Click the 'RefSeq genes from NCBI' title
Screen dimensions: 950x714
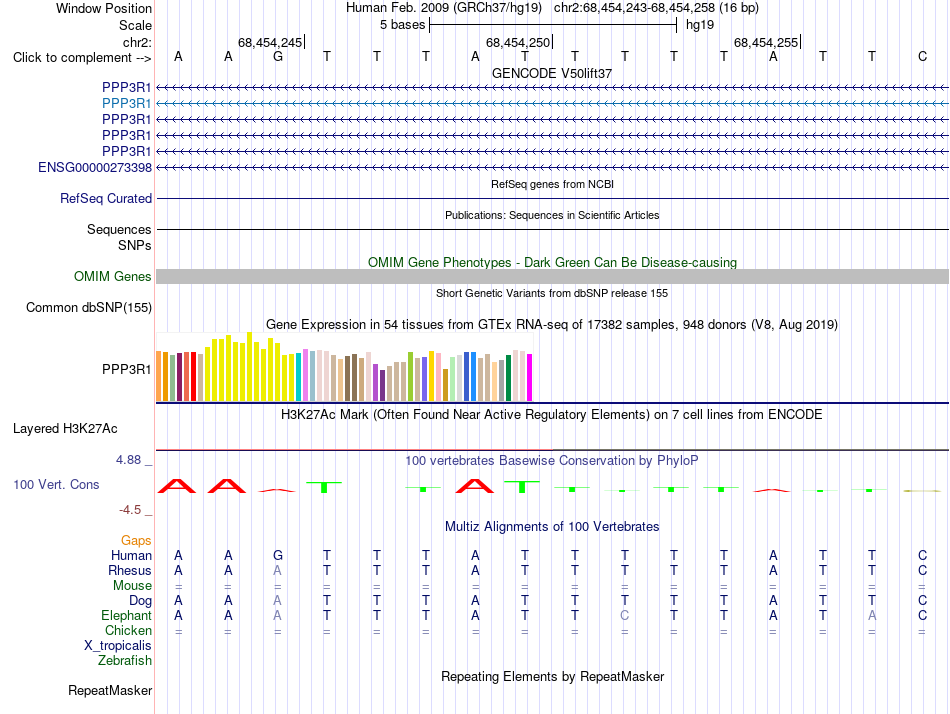pos(553,184)
